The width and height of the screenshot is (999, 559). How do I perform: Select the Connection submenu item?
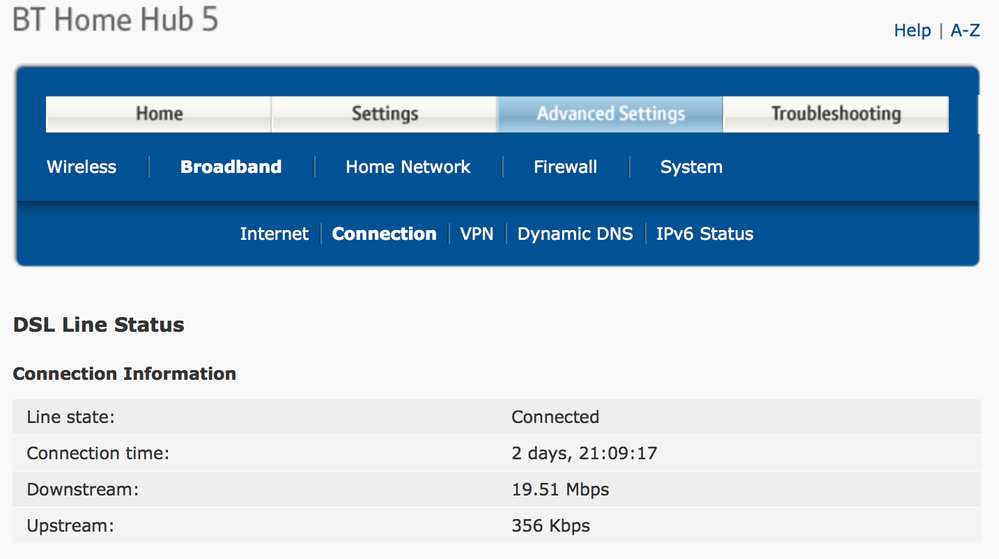[384, 234]
